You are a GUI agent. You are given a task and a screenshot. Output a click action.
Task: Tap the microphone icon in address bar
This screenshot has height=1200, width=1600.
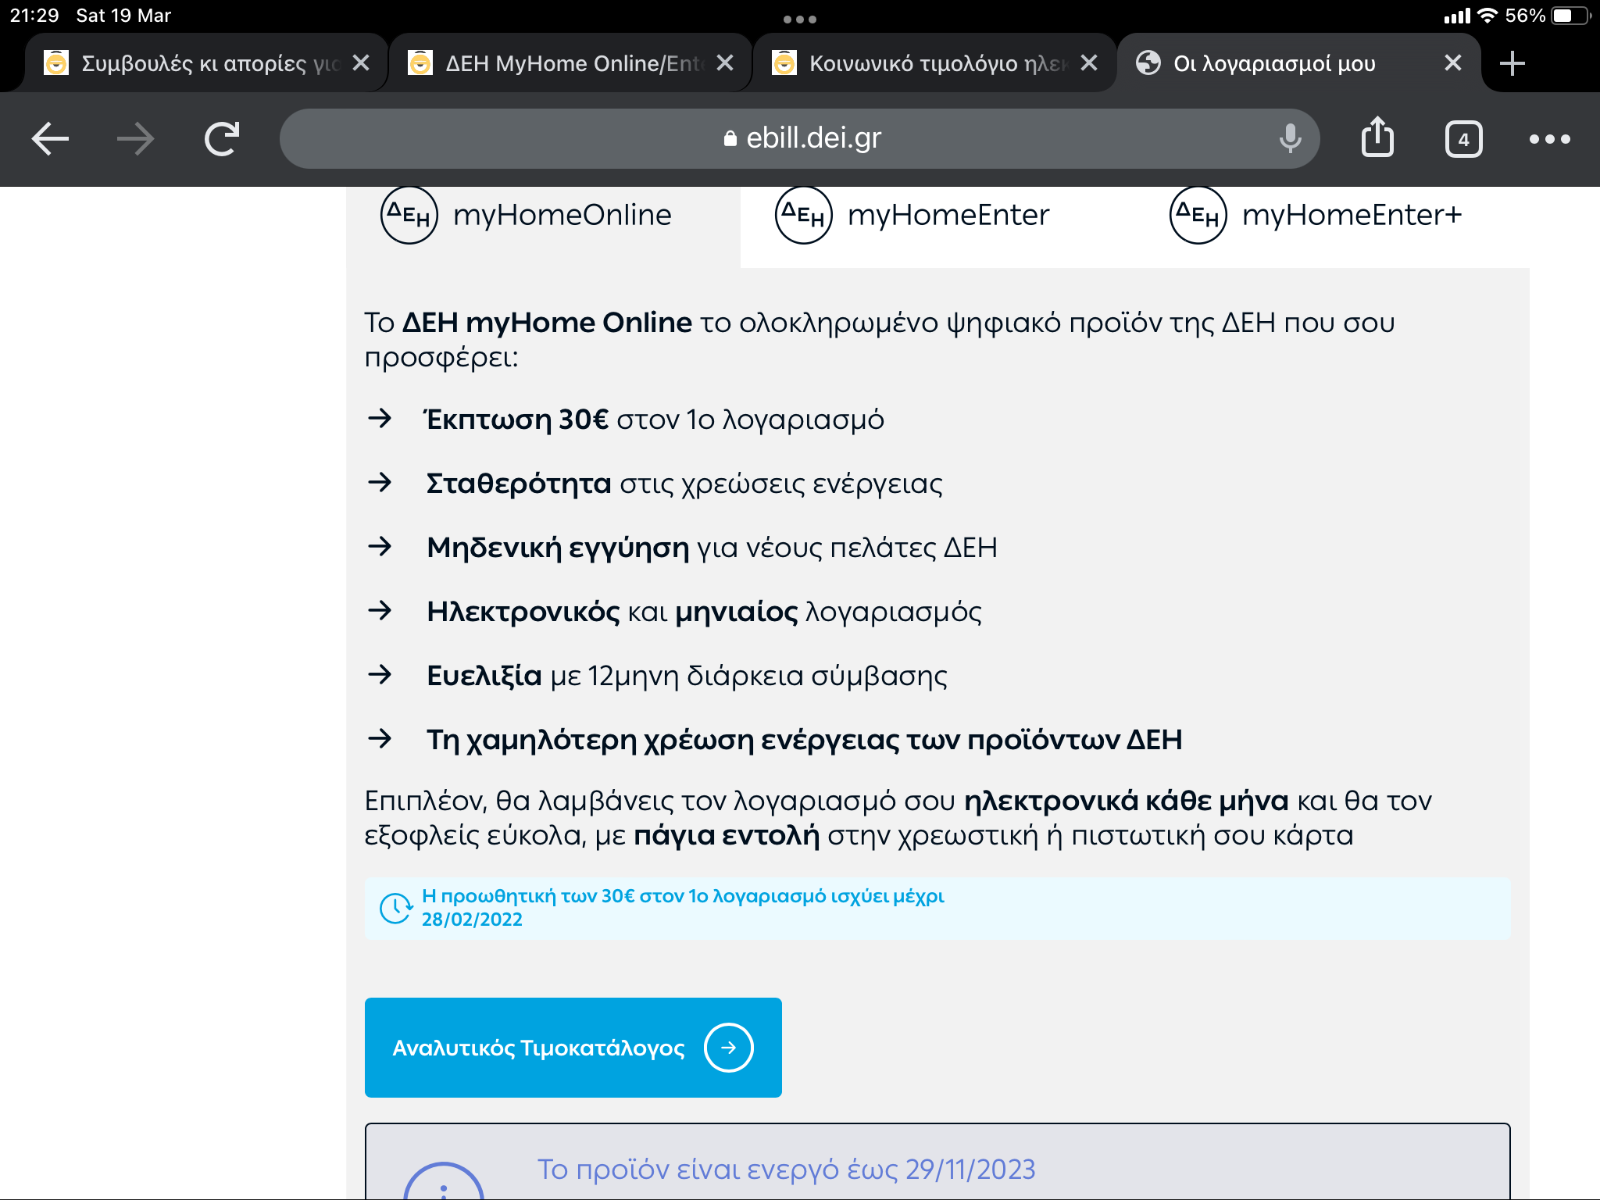click(1290, 139)
